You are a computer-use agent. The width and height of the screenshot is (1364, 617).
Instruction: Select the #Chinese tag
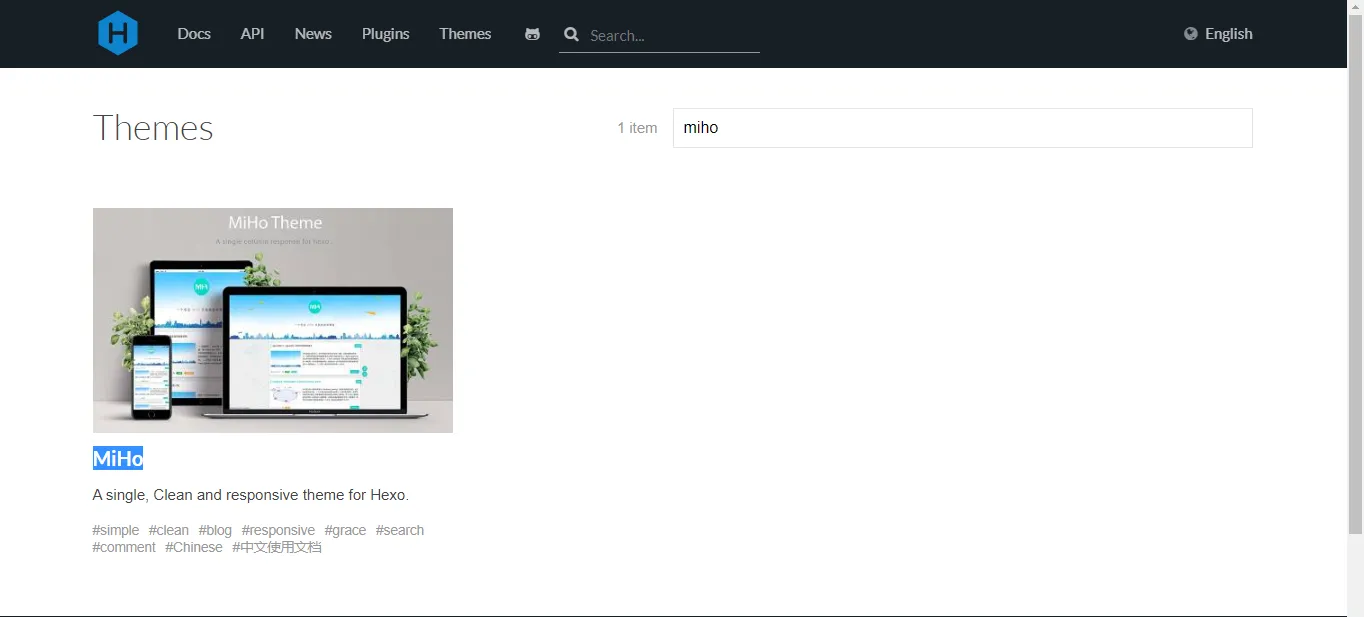pyautogui.click(x=194, y=547)
